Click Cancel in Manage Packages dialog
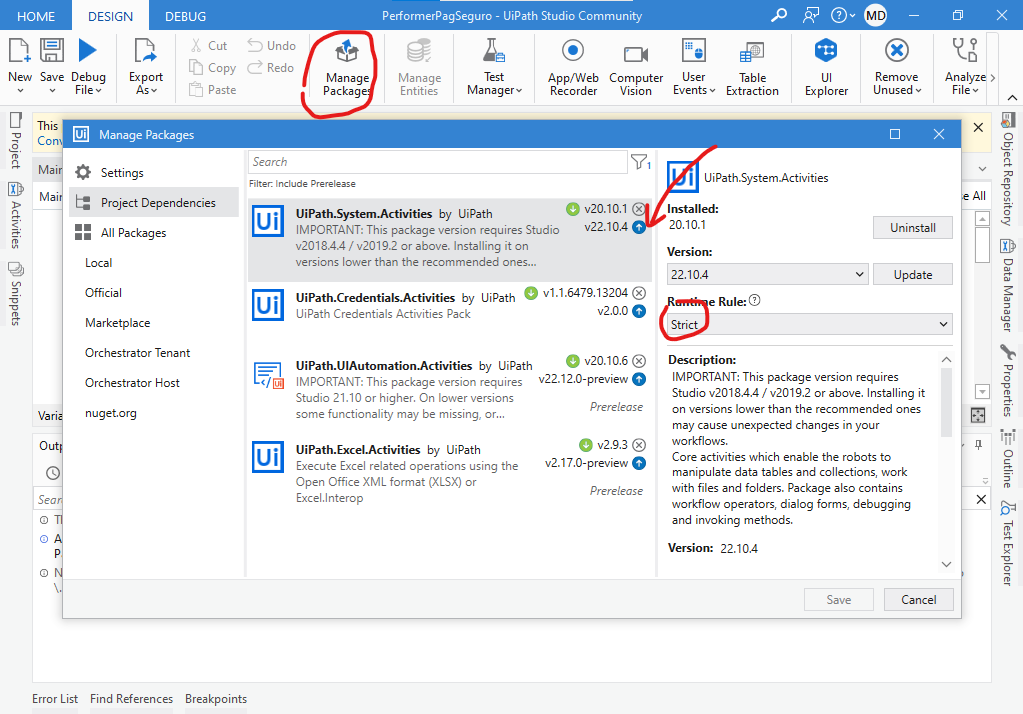This screenshot has width=1023, height=714. pos(918,600)
